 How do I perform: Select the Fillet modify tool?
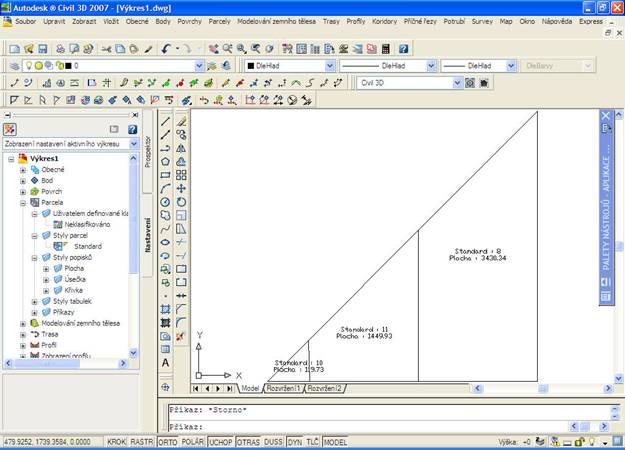[181, 322]
